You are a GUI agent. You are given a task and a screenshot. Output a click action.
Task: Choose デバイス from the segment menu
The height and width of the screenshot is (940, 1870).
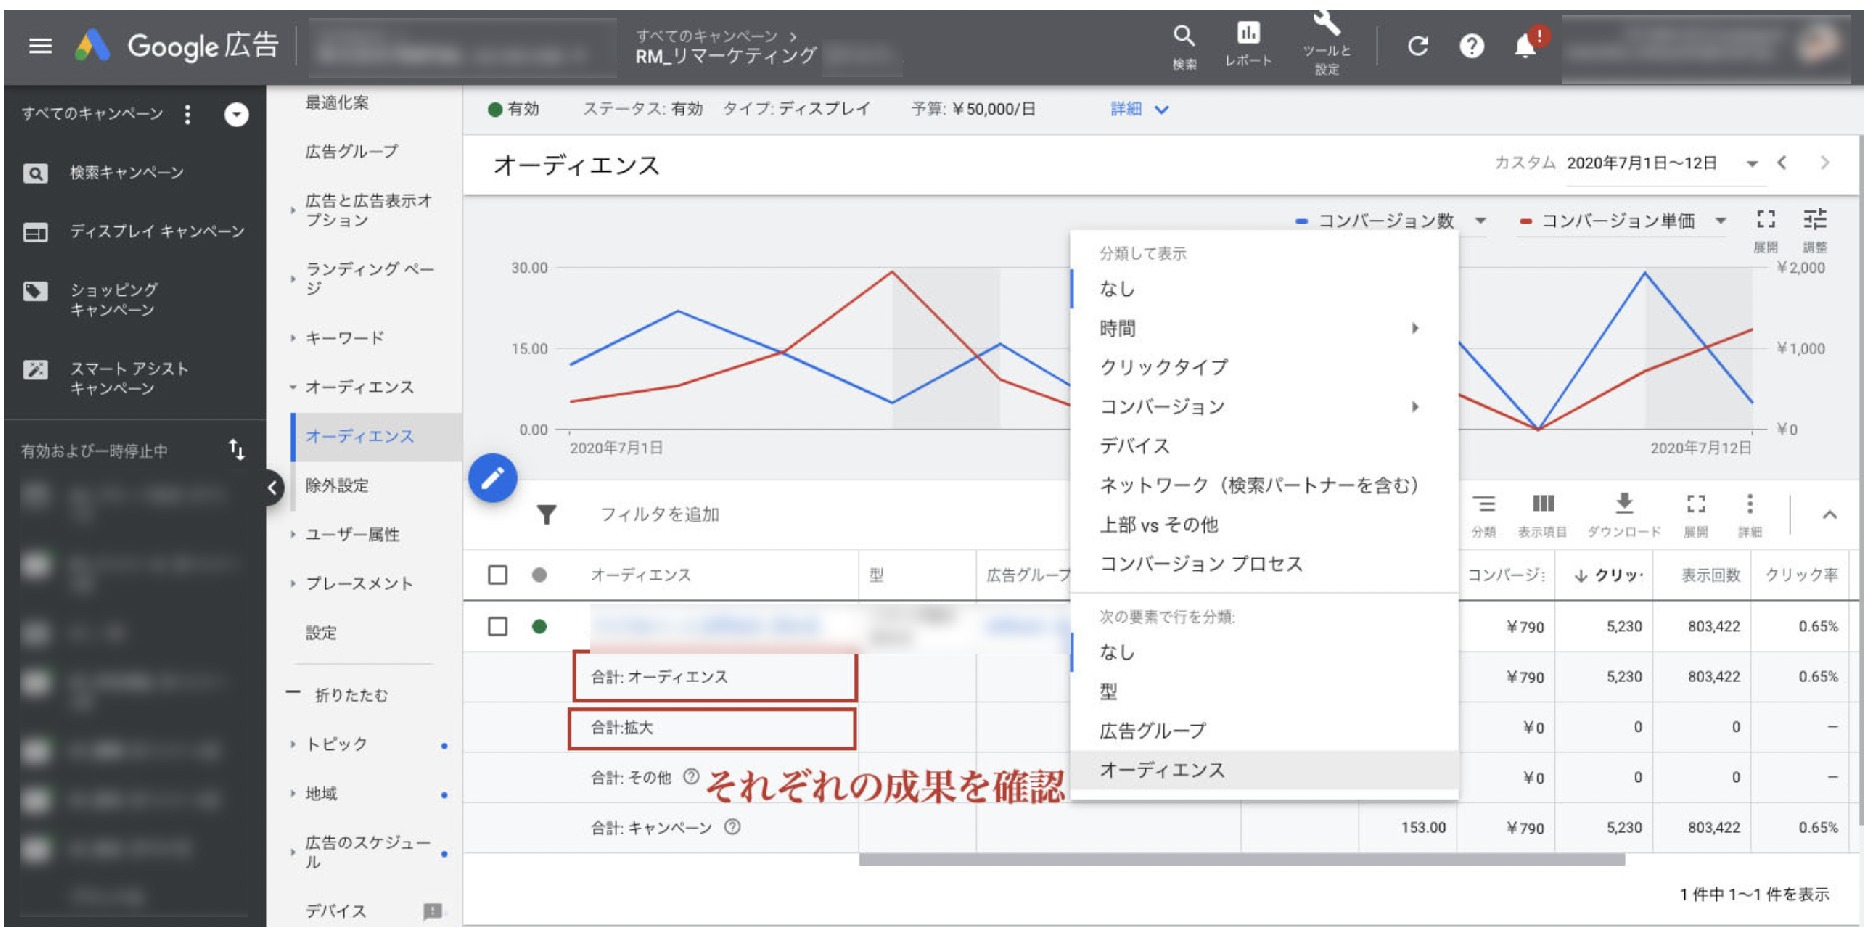1134,446
